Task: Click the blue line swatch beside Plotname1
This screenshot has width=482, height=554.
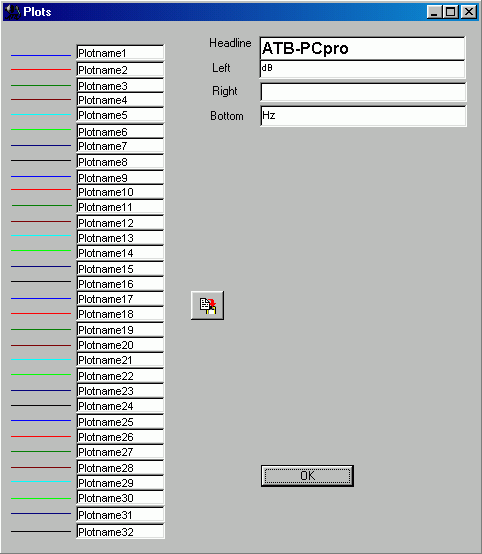Action: point(41,55)
